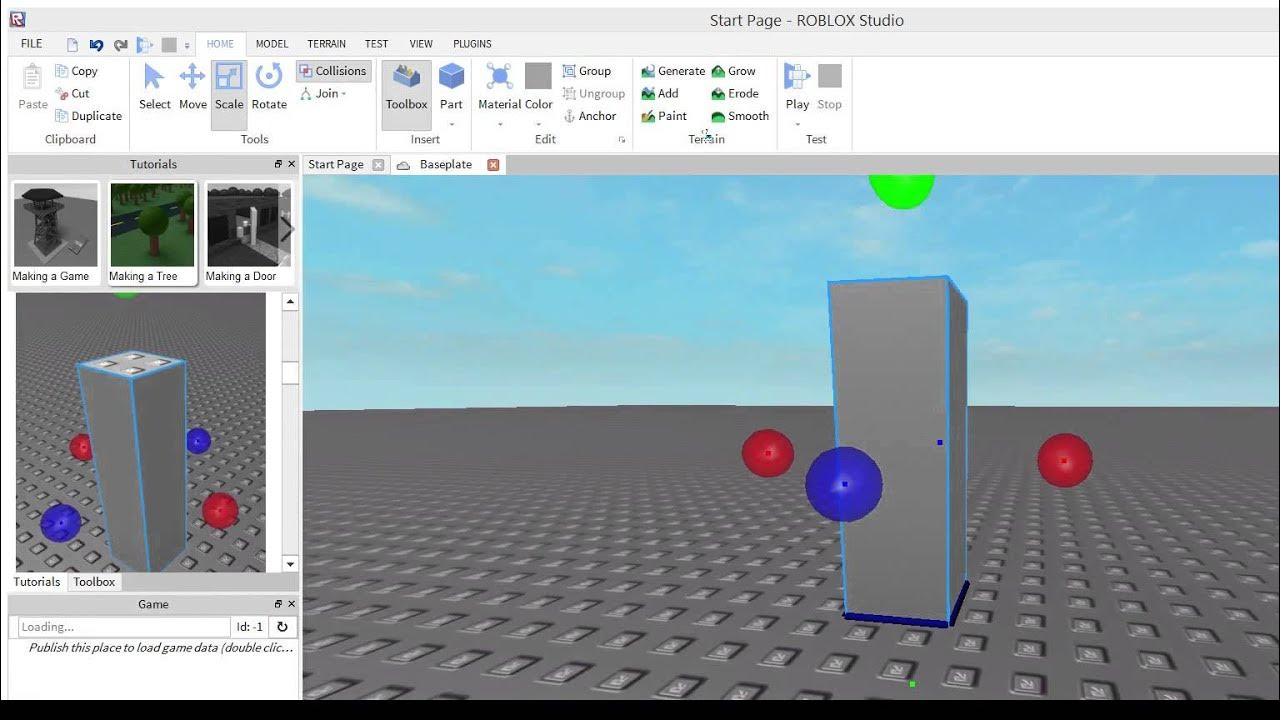1280x720 pixels.
Task: Choose the Grow terrain tool
Action: point(734,71)
